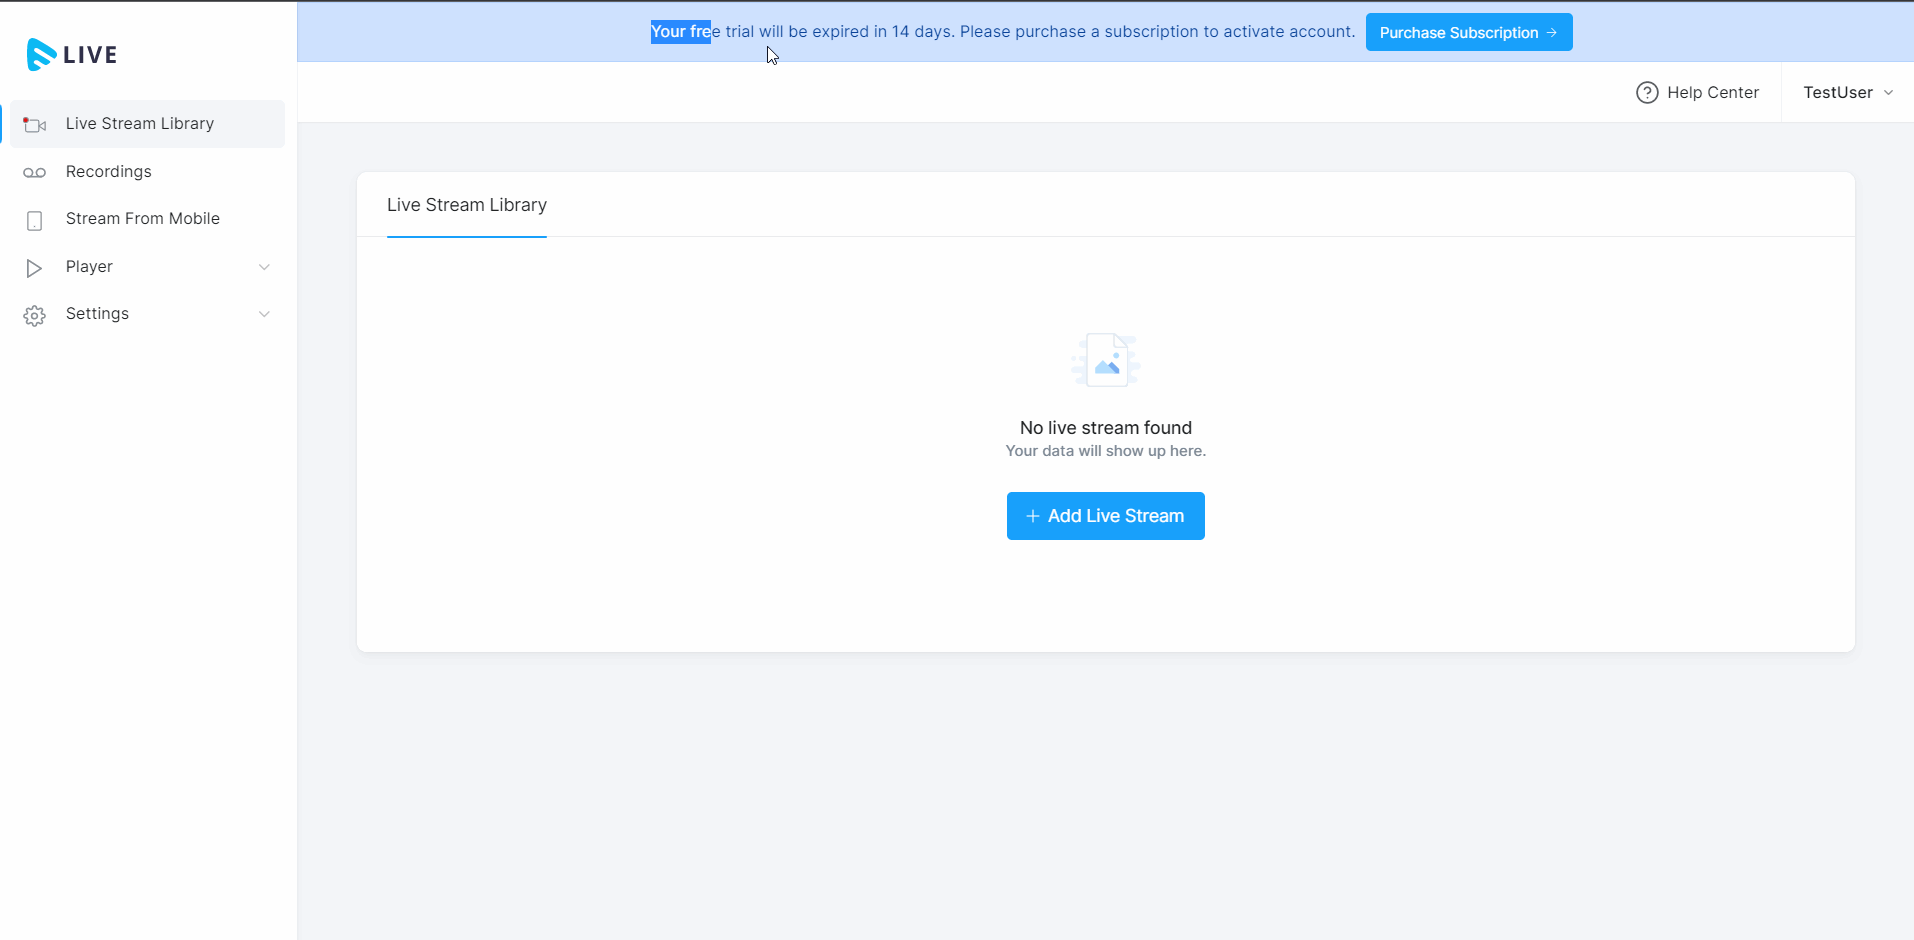Click the Help Center question mark icon

point(1646,93)
